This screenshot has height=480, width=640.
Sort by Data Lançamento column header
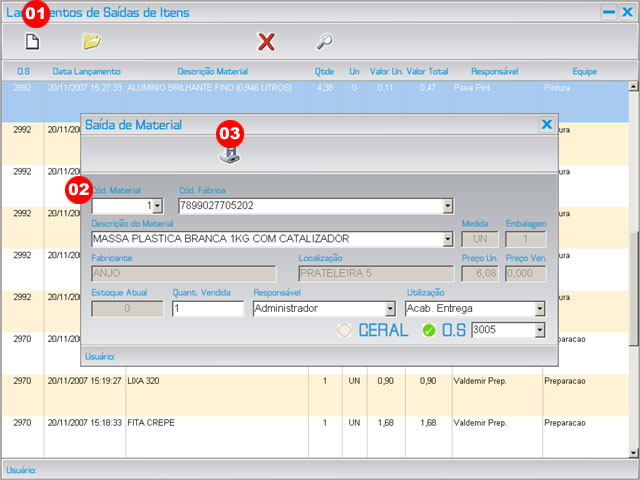coord(87,72)
